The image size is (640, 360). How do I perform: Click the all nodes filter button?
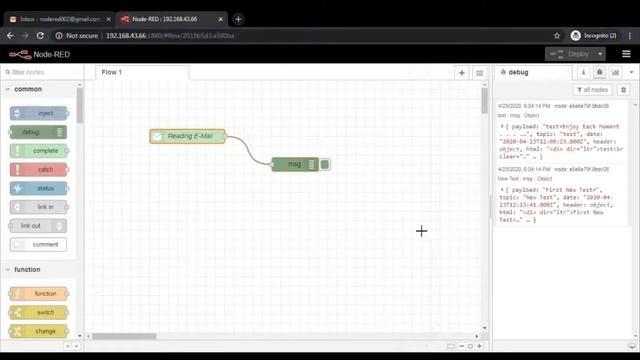pos(592,90)
